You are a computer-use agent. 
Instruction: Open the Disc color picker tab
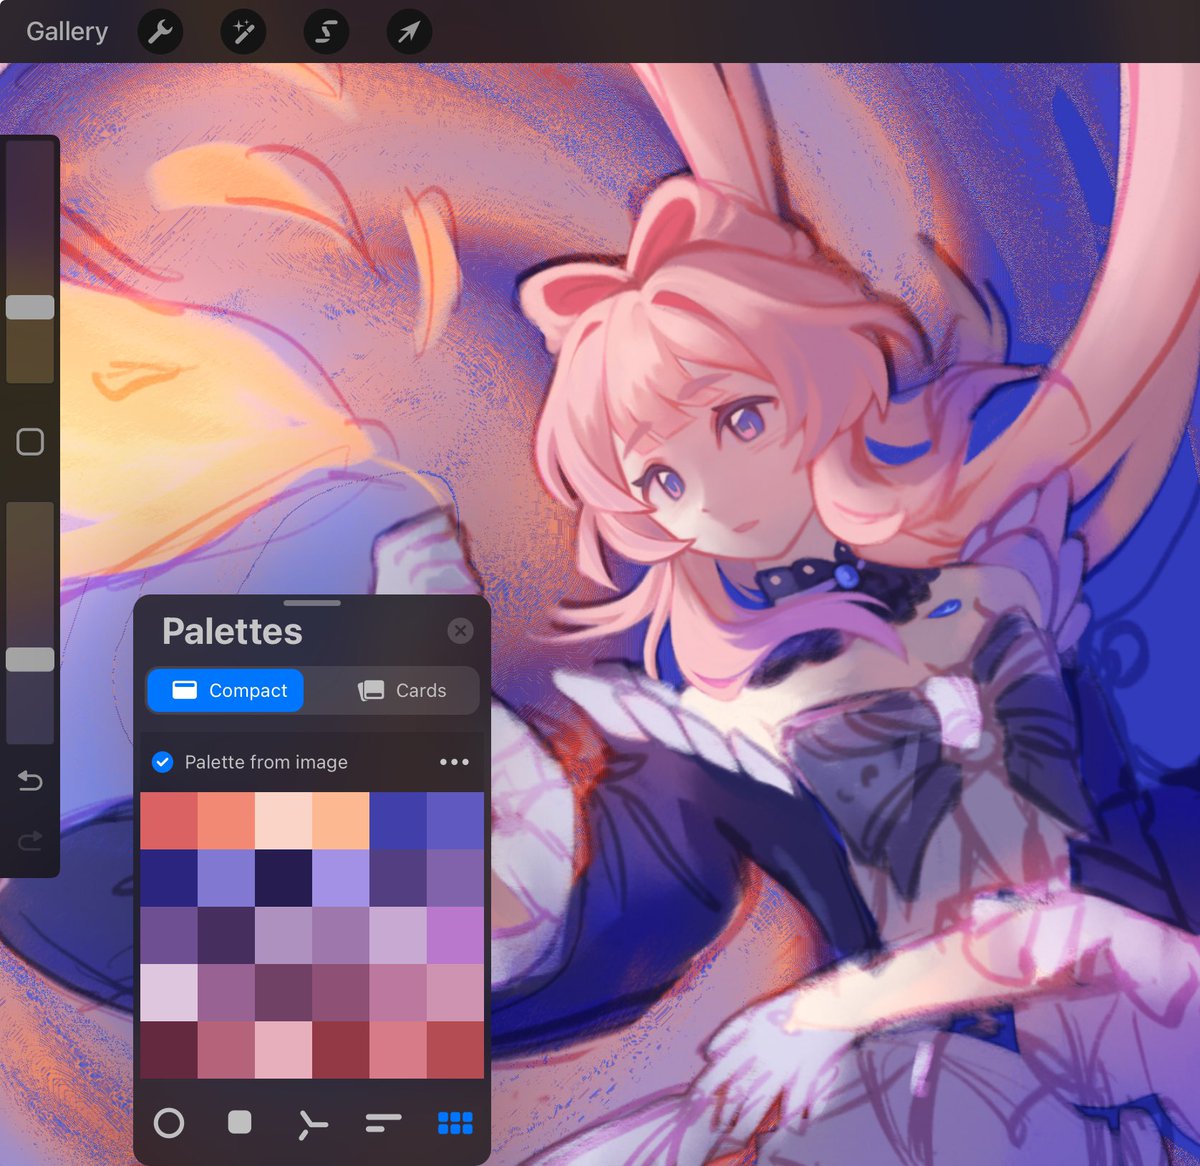[x=169, y=1123]
